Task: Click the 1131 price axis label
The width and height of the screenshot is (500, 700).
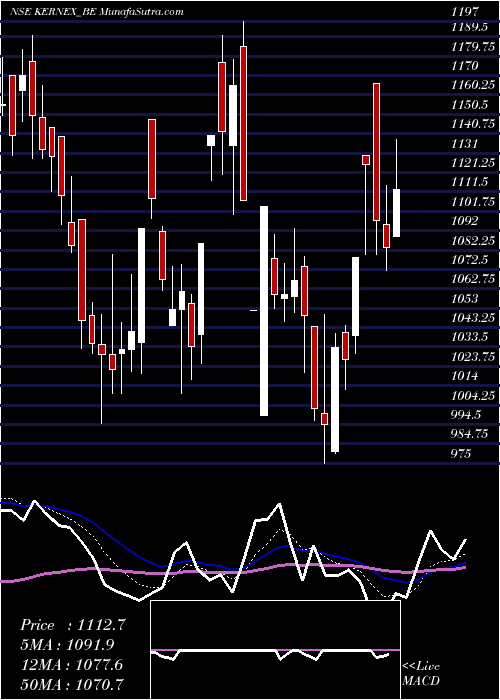Action: [x=464, y=144]
